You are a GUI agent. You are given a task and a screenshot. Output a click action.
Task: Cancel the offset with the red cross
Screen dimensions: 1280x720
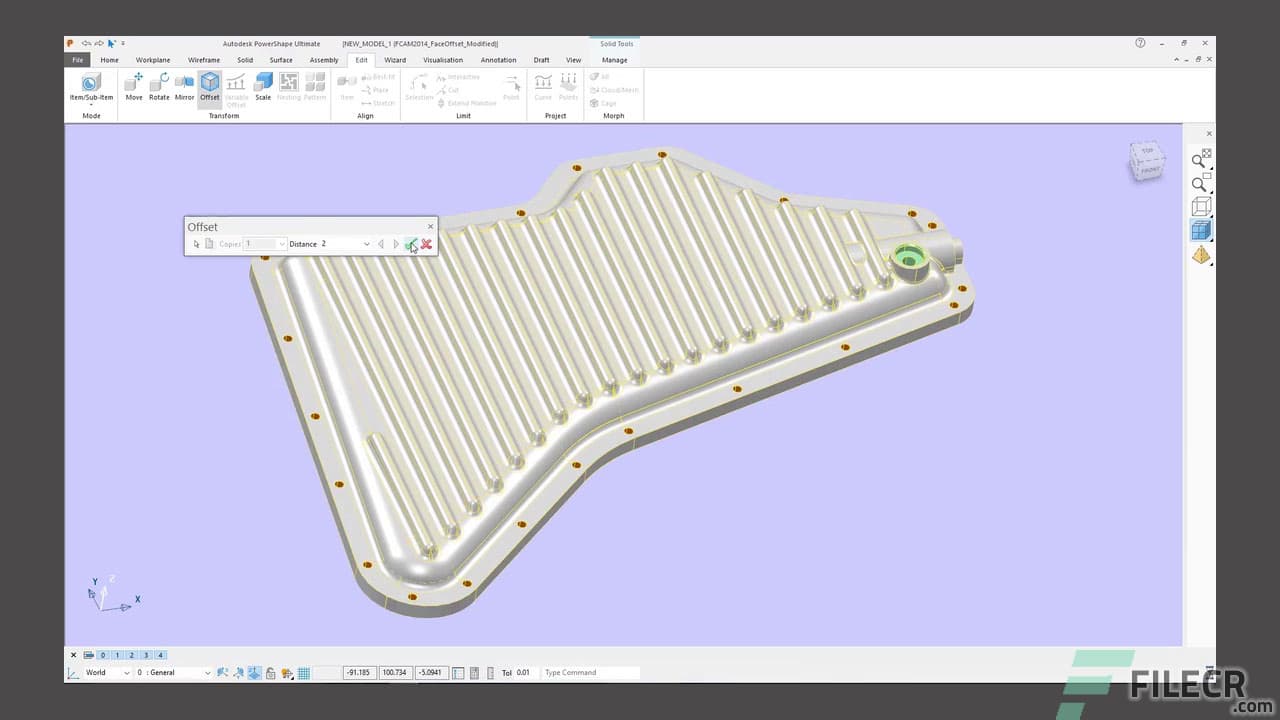[x=426, y=244]
